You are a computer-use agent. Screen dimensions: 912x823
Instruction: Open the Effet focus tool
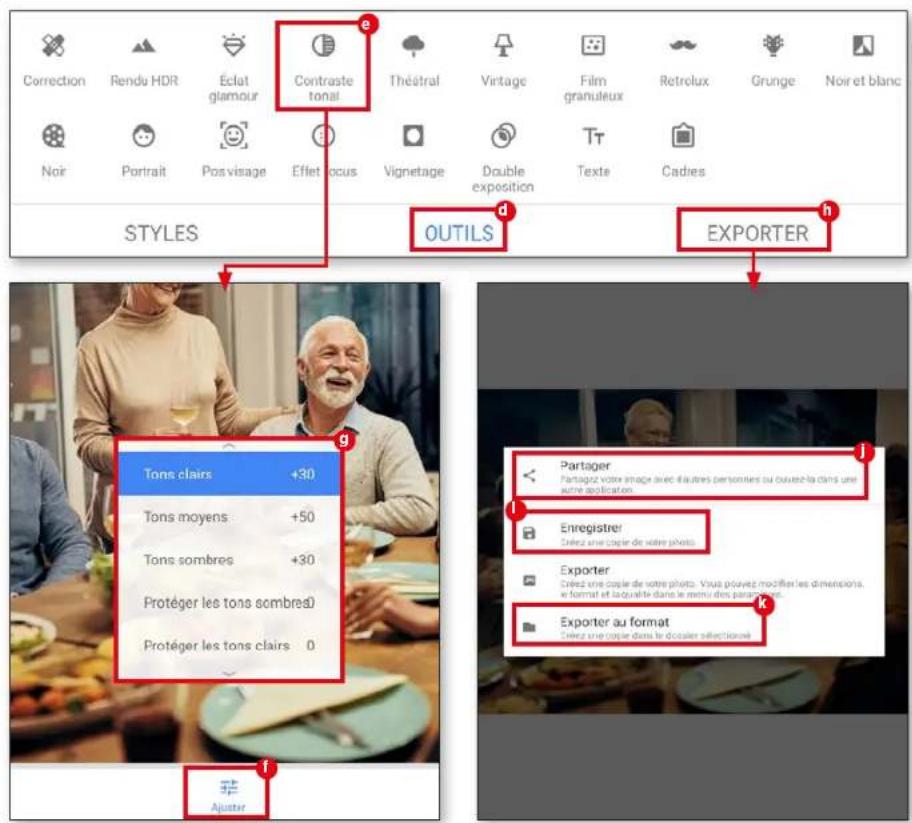323,151
